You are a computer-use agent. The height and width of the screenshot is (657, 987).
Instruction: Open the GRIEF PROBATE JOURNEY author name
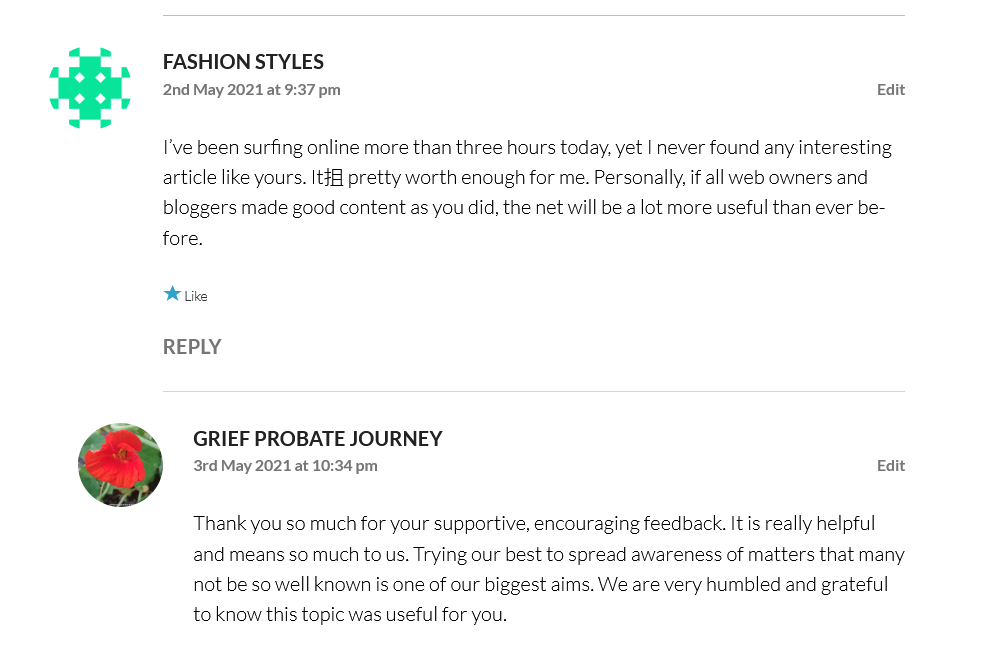(317, 439)
